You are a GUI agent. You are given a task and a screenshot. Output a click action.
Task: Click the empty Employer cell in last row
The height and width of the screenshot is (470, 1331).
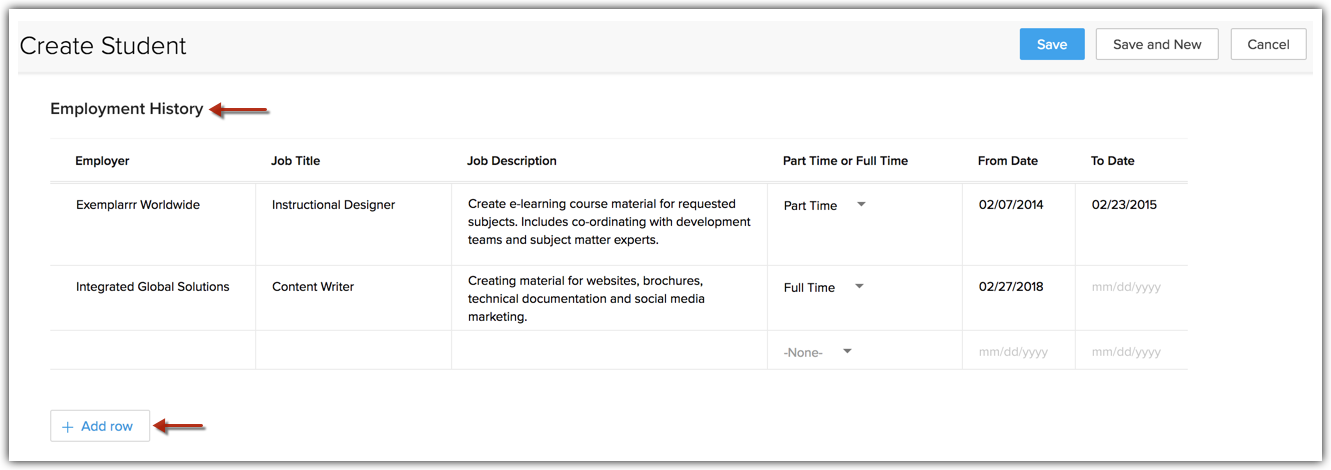click(x=152, y=351)
